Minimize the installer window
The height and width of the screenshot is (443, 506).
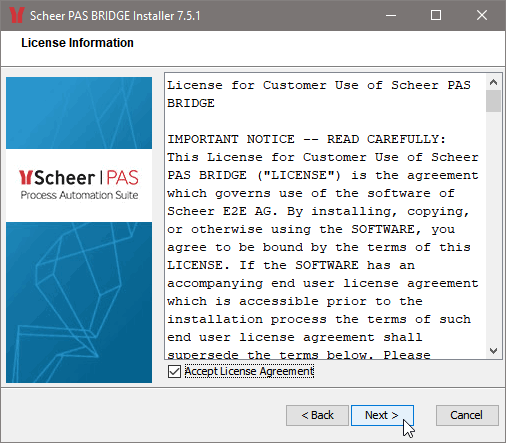click(x=391, y=15)
